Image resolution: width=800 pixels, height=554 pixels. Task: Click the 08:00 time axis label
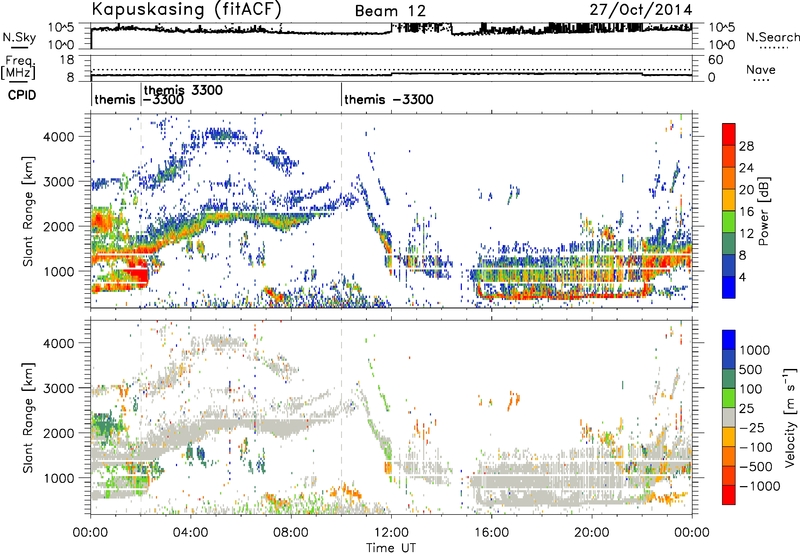coord(290,533)
